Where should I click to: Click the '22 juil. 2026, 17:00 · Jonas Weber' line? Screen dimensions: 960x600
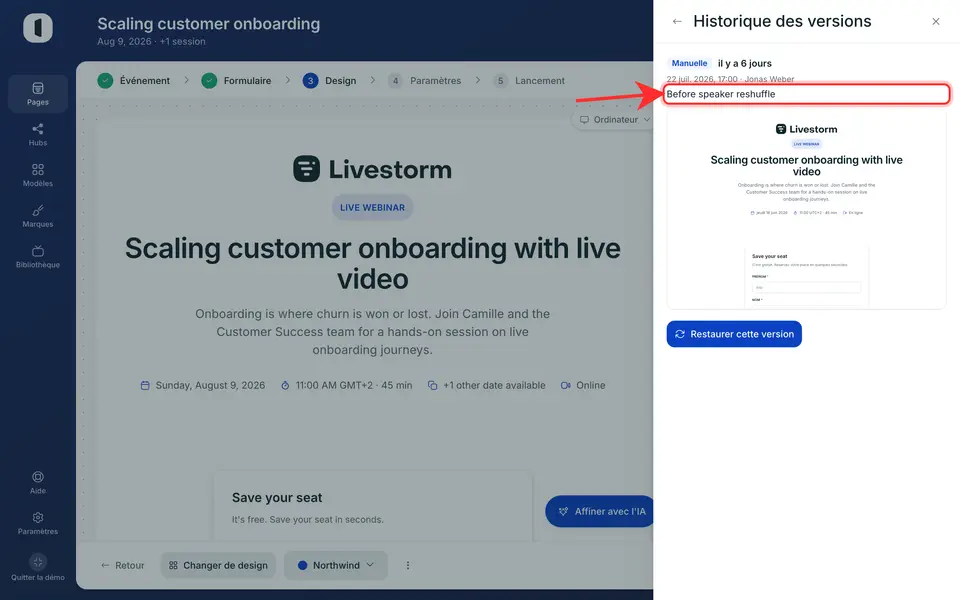[730, 79]
